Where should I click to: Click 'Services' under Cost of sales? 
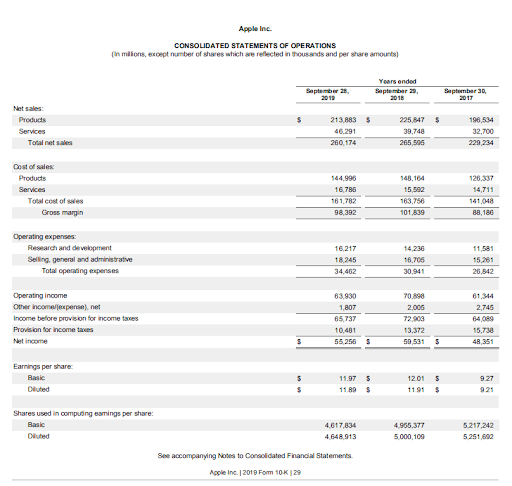32,190
